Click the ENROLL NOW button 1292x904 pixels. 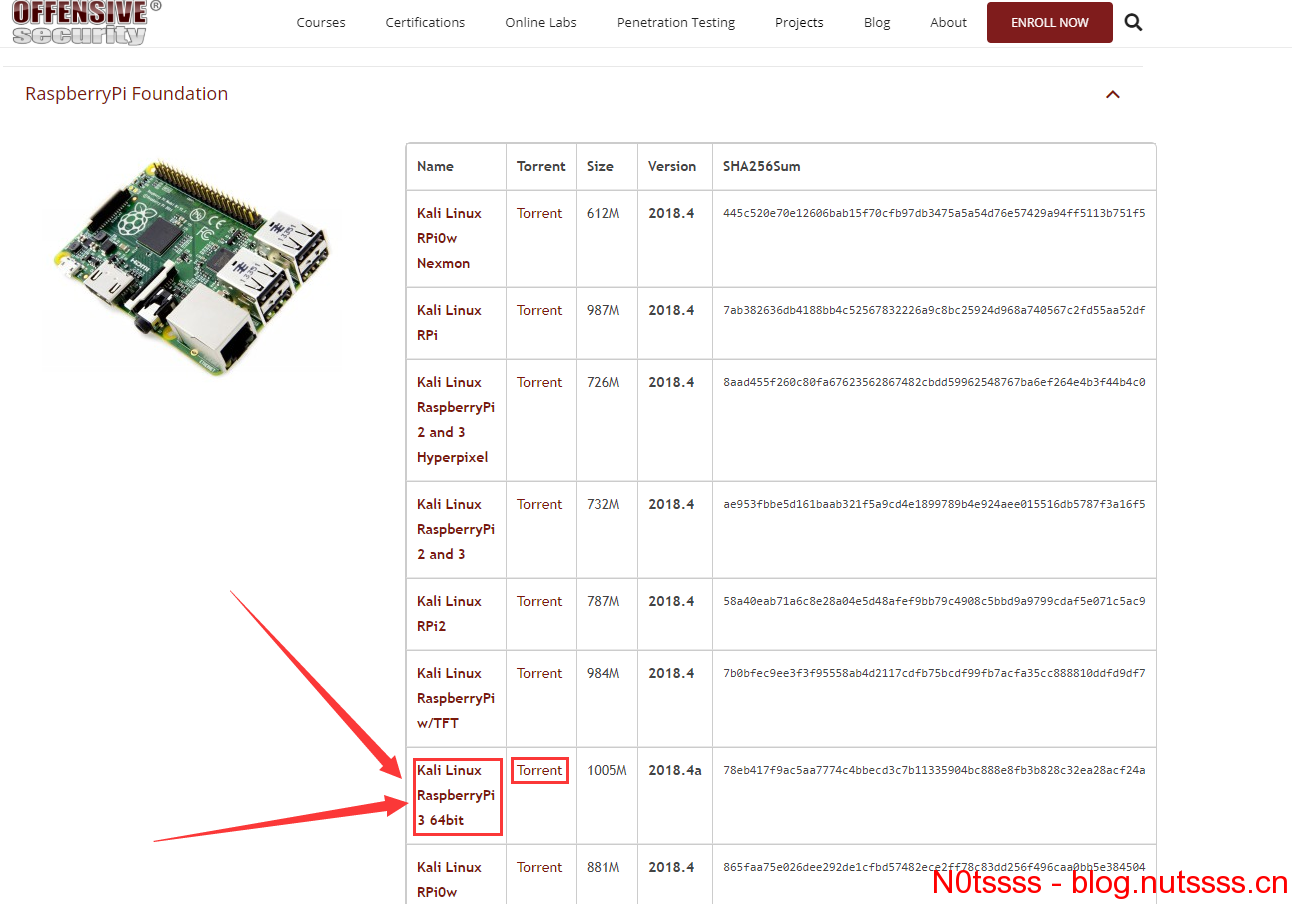pyautogui.click(x=1050, y=22)
